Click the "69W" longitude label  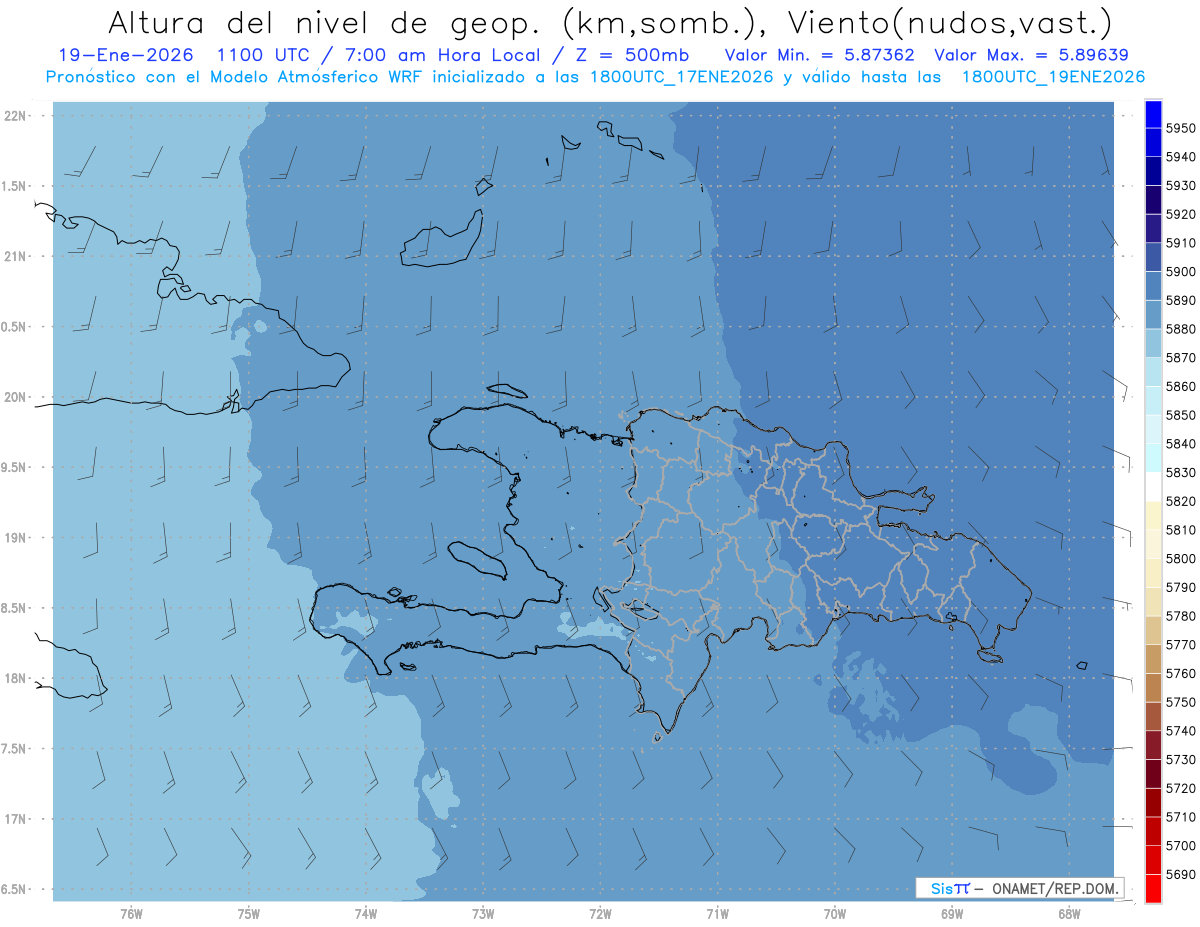coord(952,914)
